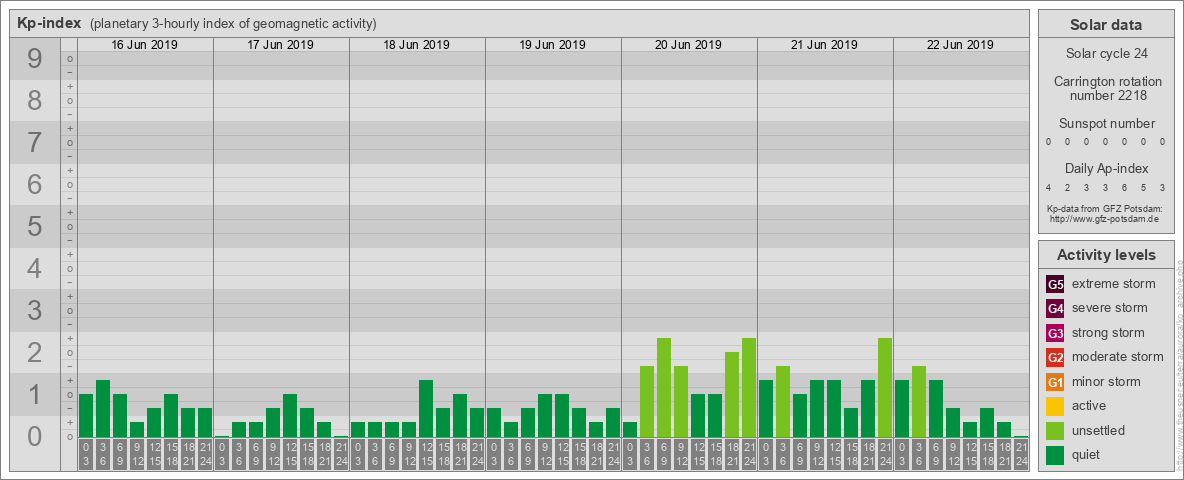
Task: Click the Kp level 5 axis label
Action: pyautogui.click(x=34, y=226)
